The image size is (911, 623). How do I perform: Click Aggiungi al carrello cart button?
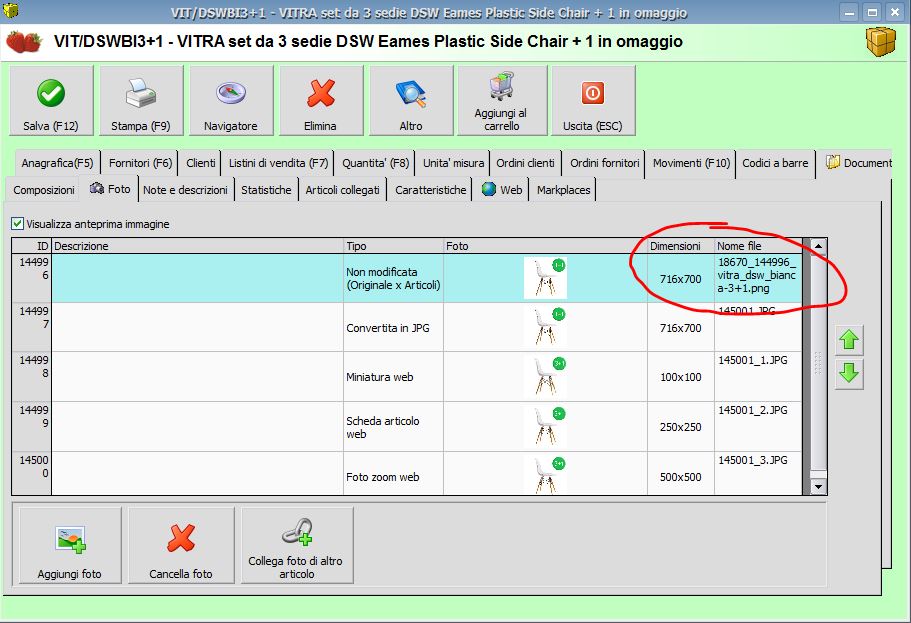(x=502, y=101)
